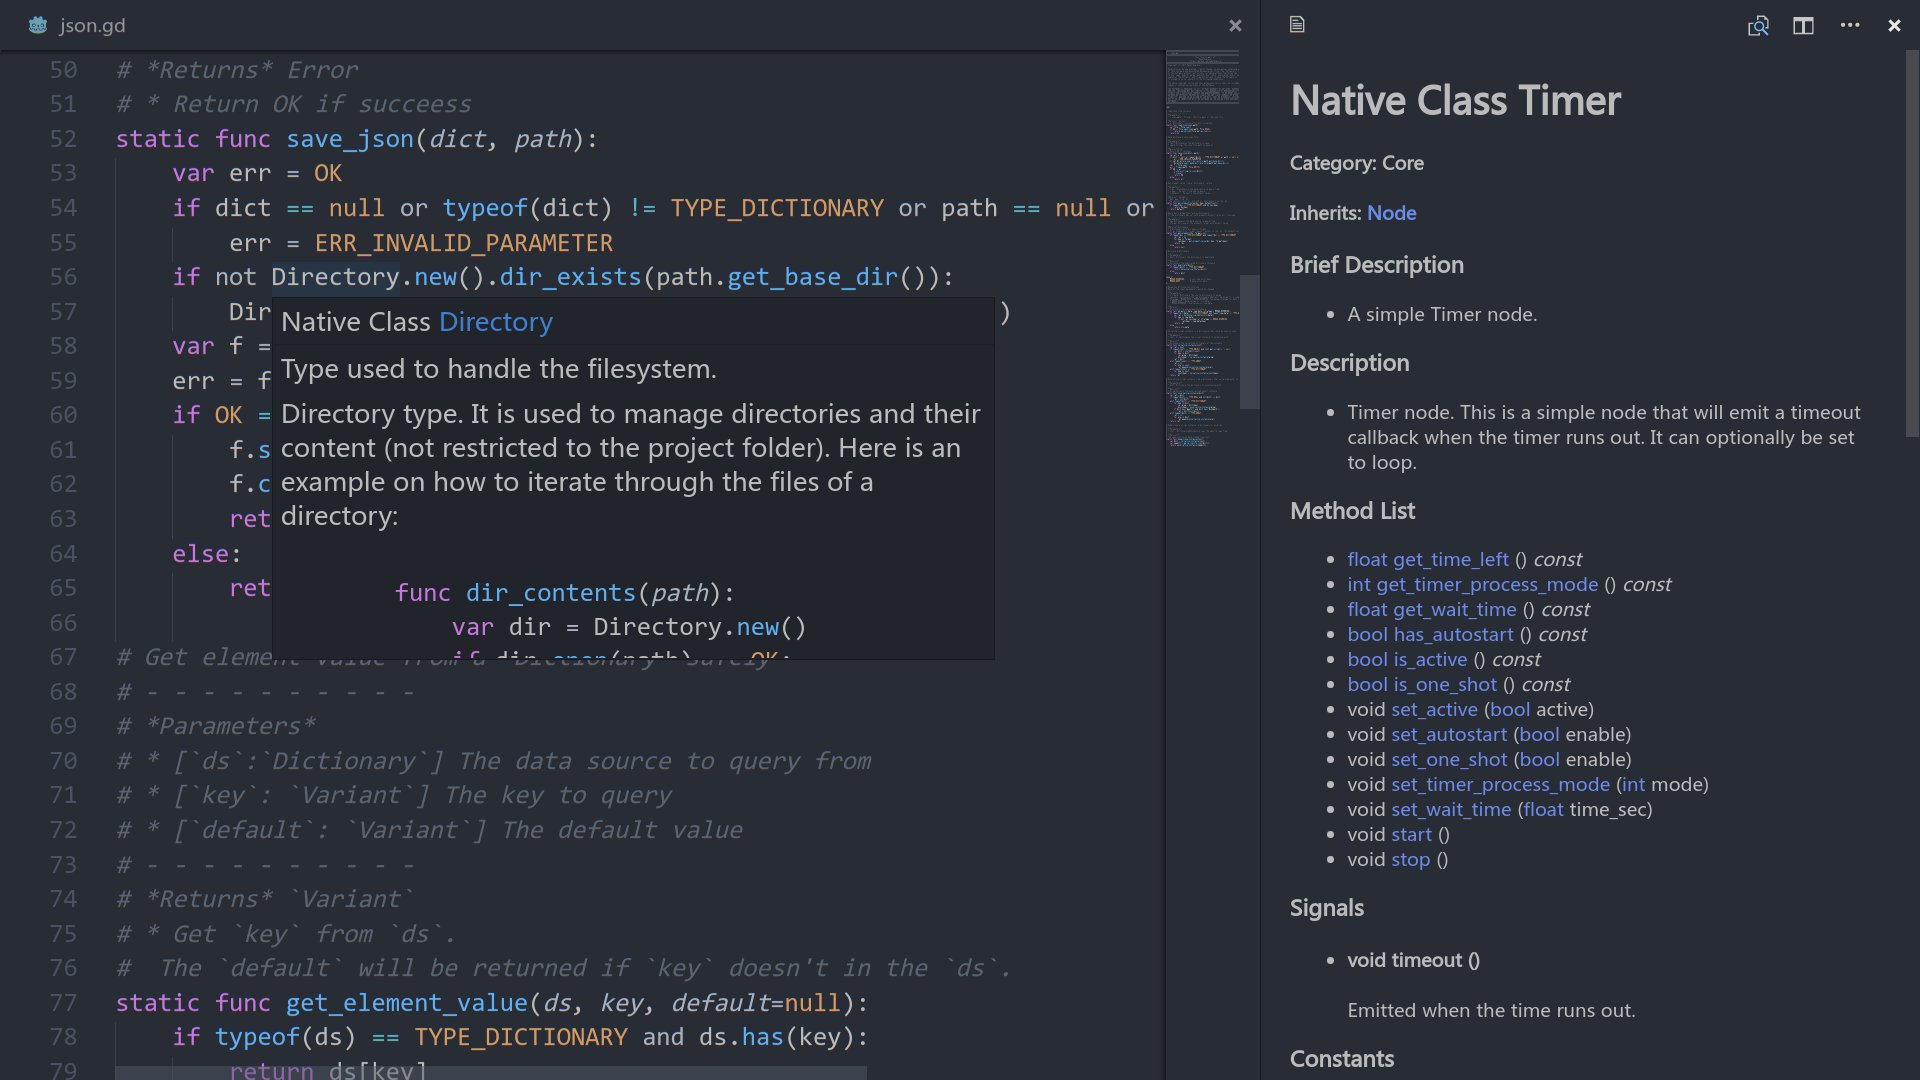This screenshot has width=1920, height=1080.
Task: Close the Native Class Timer documentation panel
Action: [x=1894, y=25]
